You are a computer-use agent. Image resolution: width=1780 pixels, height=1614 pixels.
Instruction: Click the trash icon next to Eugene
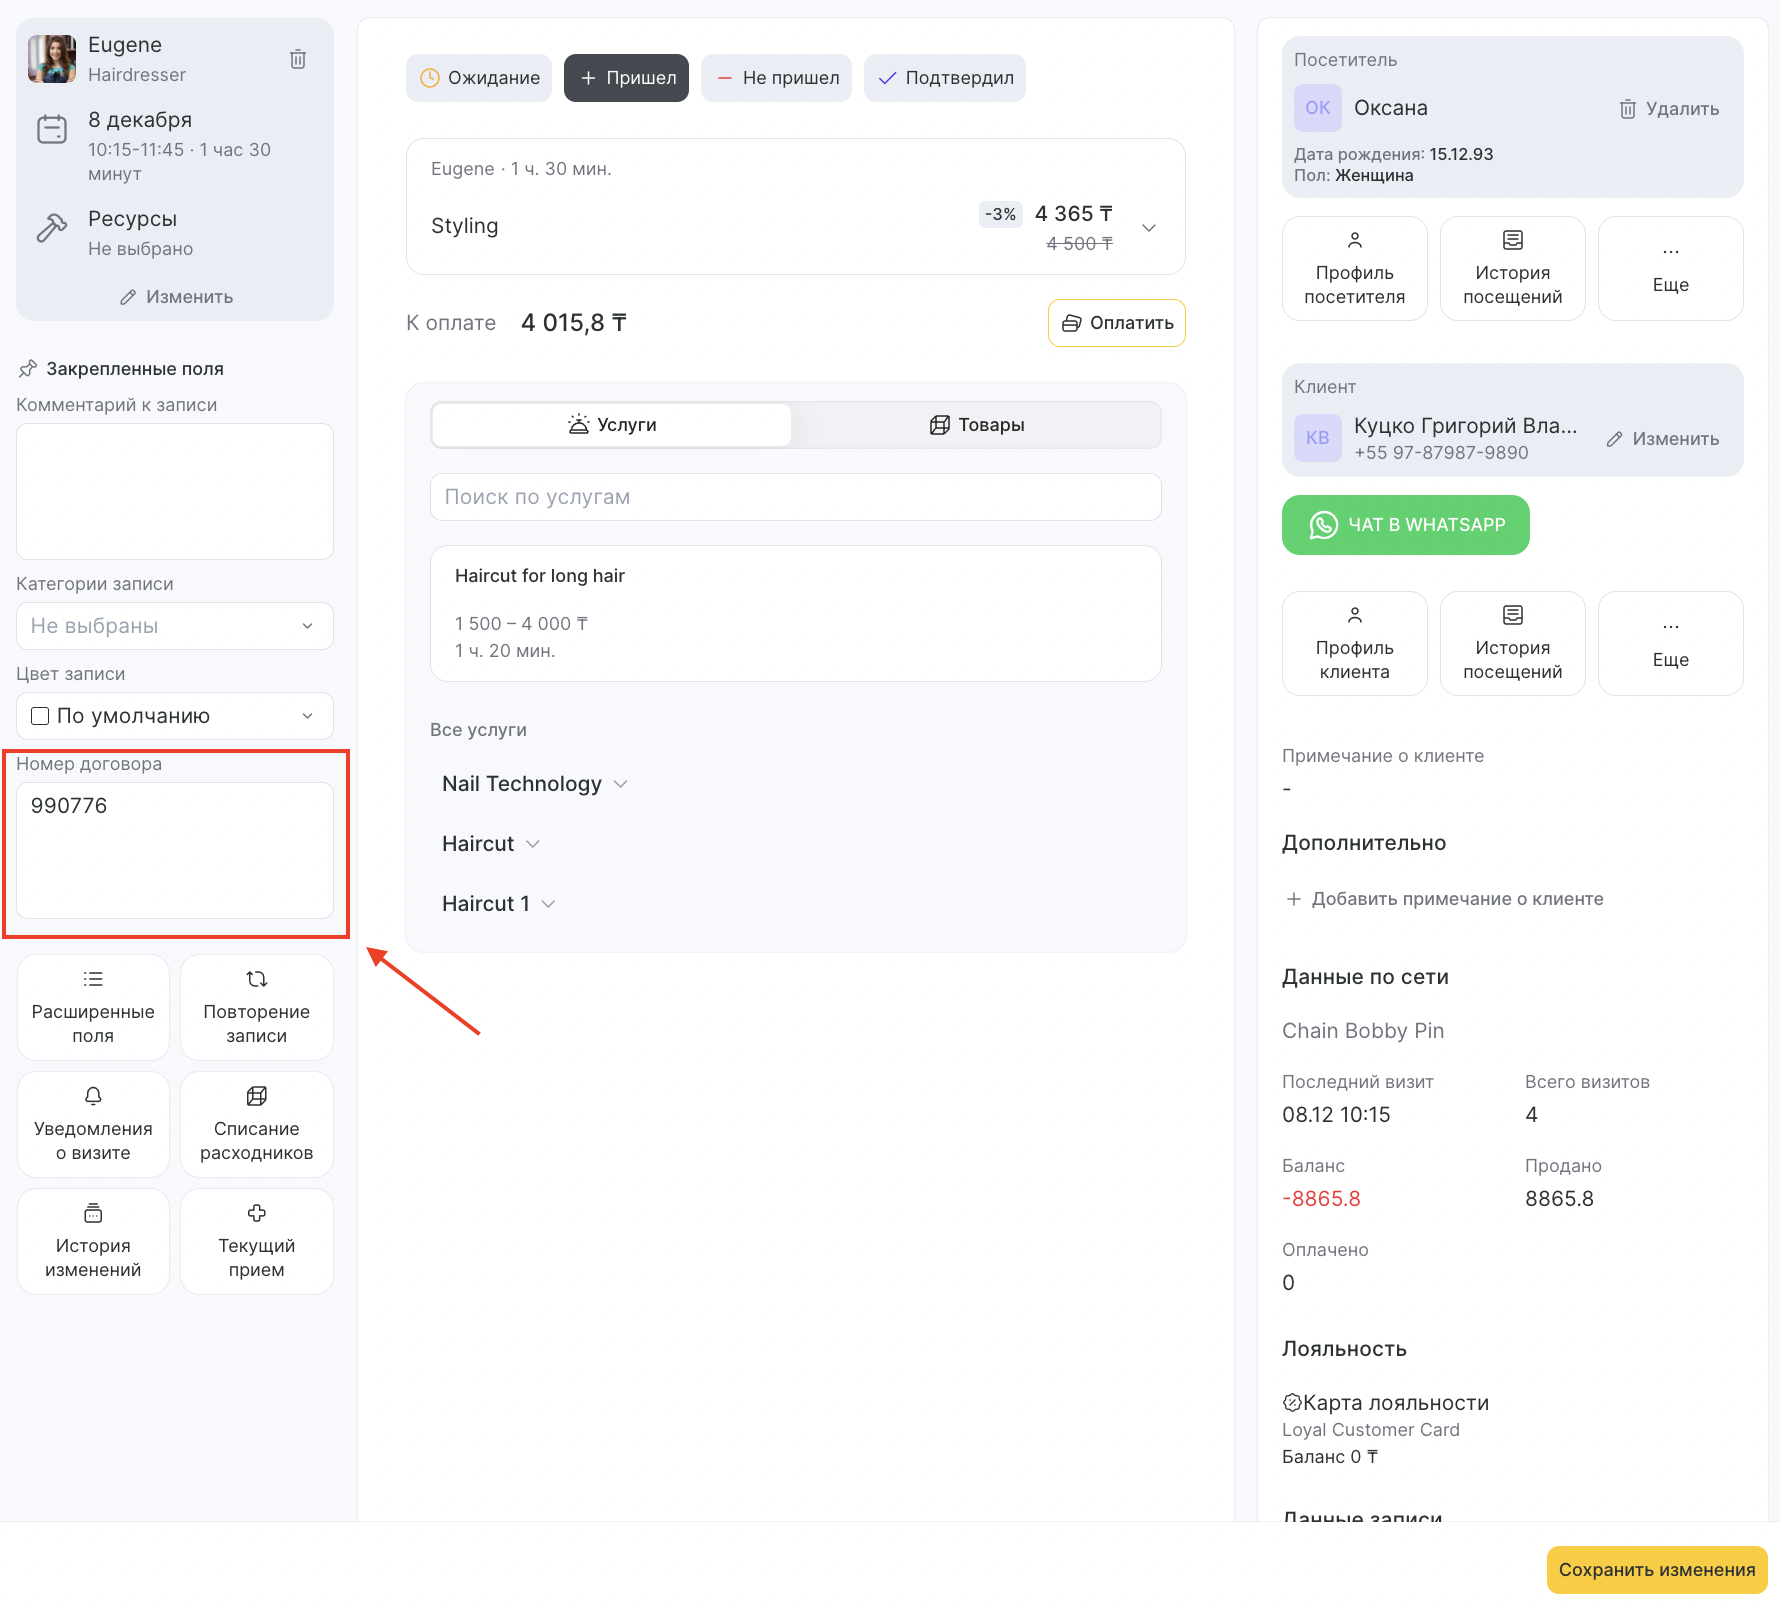point(298,59)
